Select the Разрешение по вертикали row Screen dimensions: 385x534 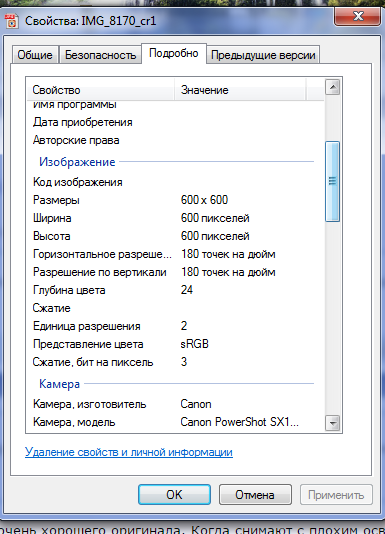[x=175, y=272]
